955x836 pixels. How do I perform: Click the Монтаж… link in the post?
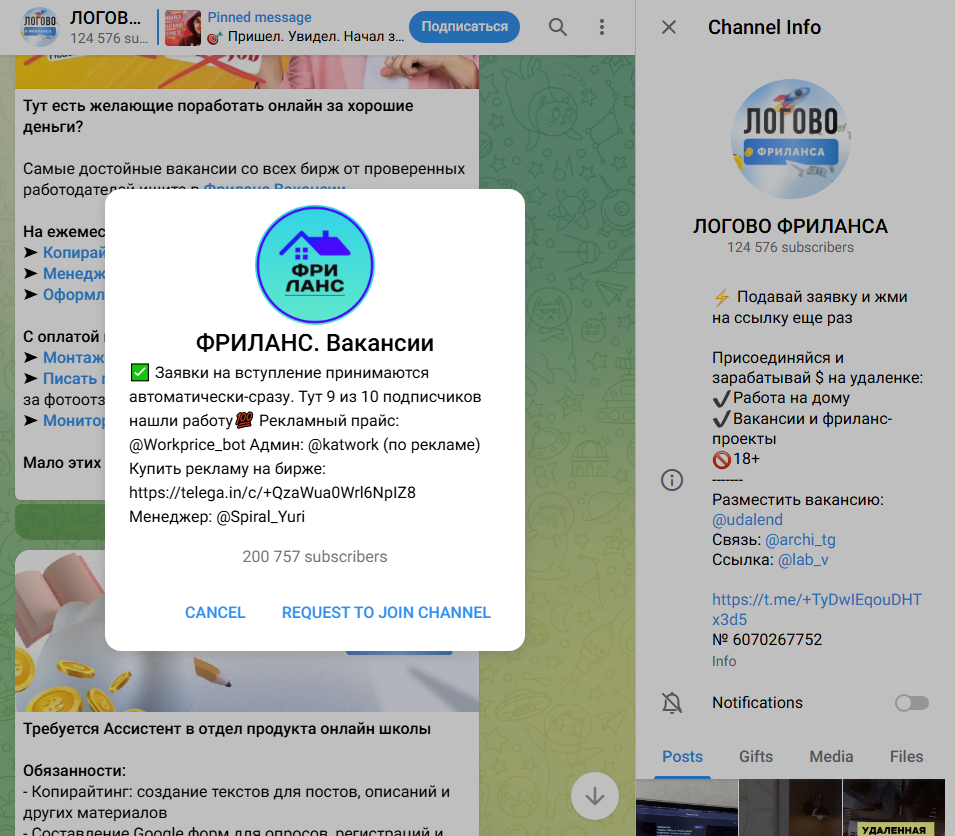(x=74, y=357)
